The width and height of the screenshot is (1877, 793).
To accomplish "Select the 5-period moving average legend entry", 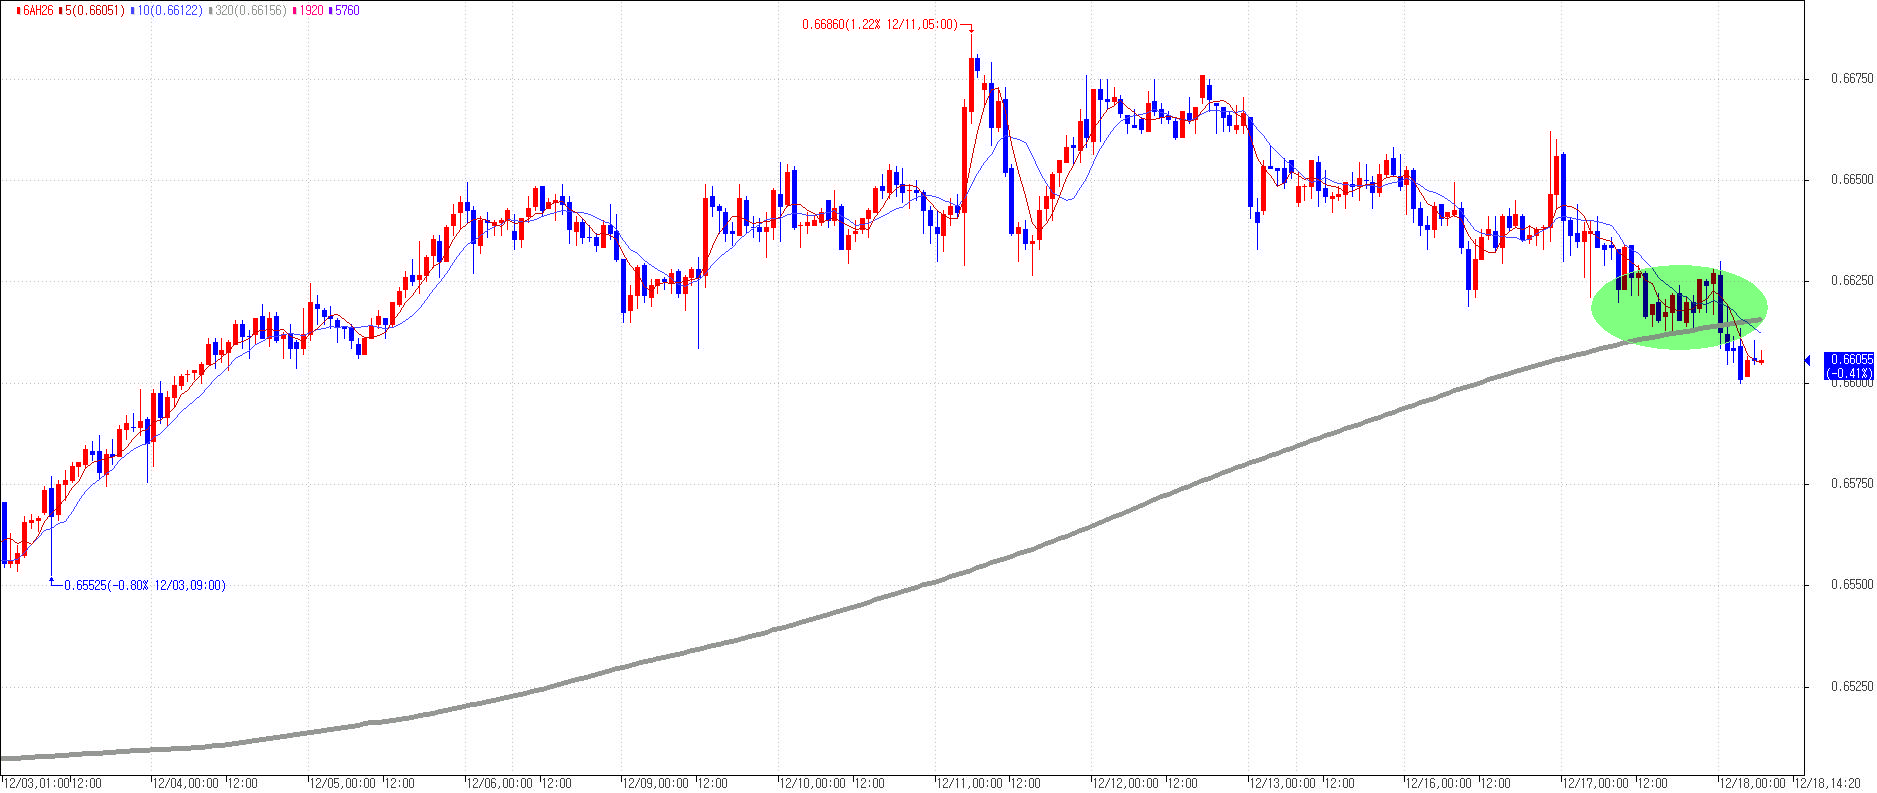I will (94, 11).
